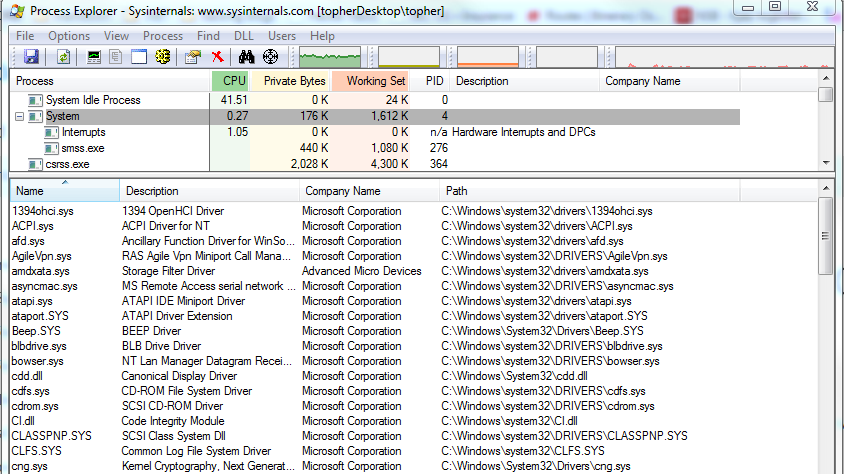Image resolution: width=844 pixels, height=474 pixels.
Task: Select afd.sys driver row
Action: coord(375,241)
